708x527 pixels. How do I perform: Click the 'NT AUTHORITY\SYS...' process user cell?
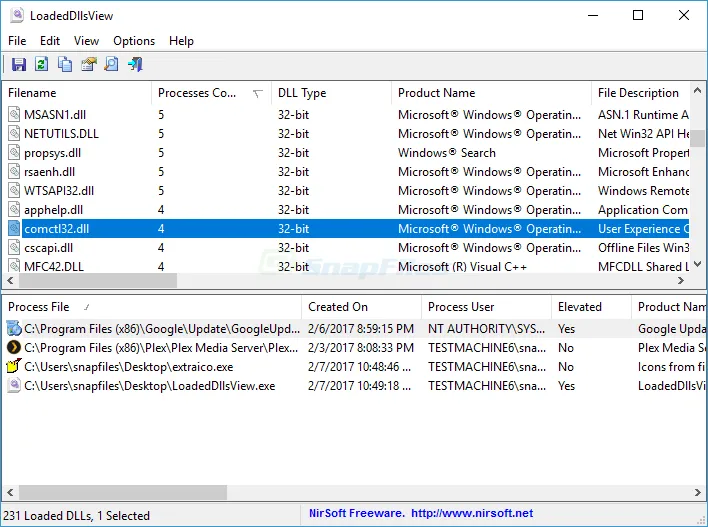coord(486,329)
